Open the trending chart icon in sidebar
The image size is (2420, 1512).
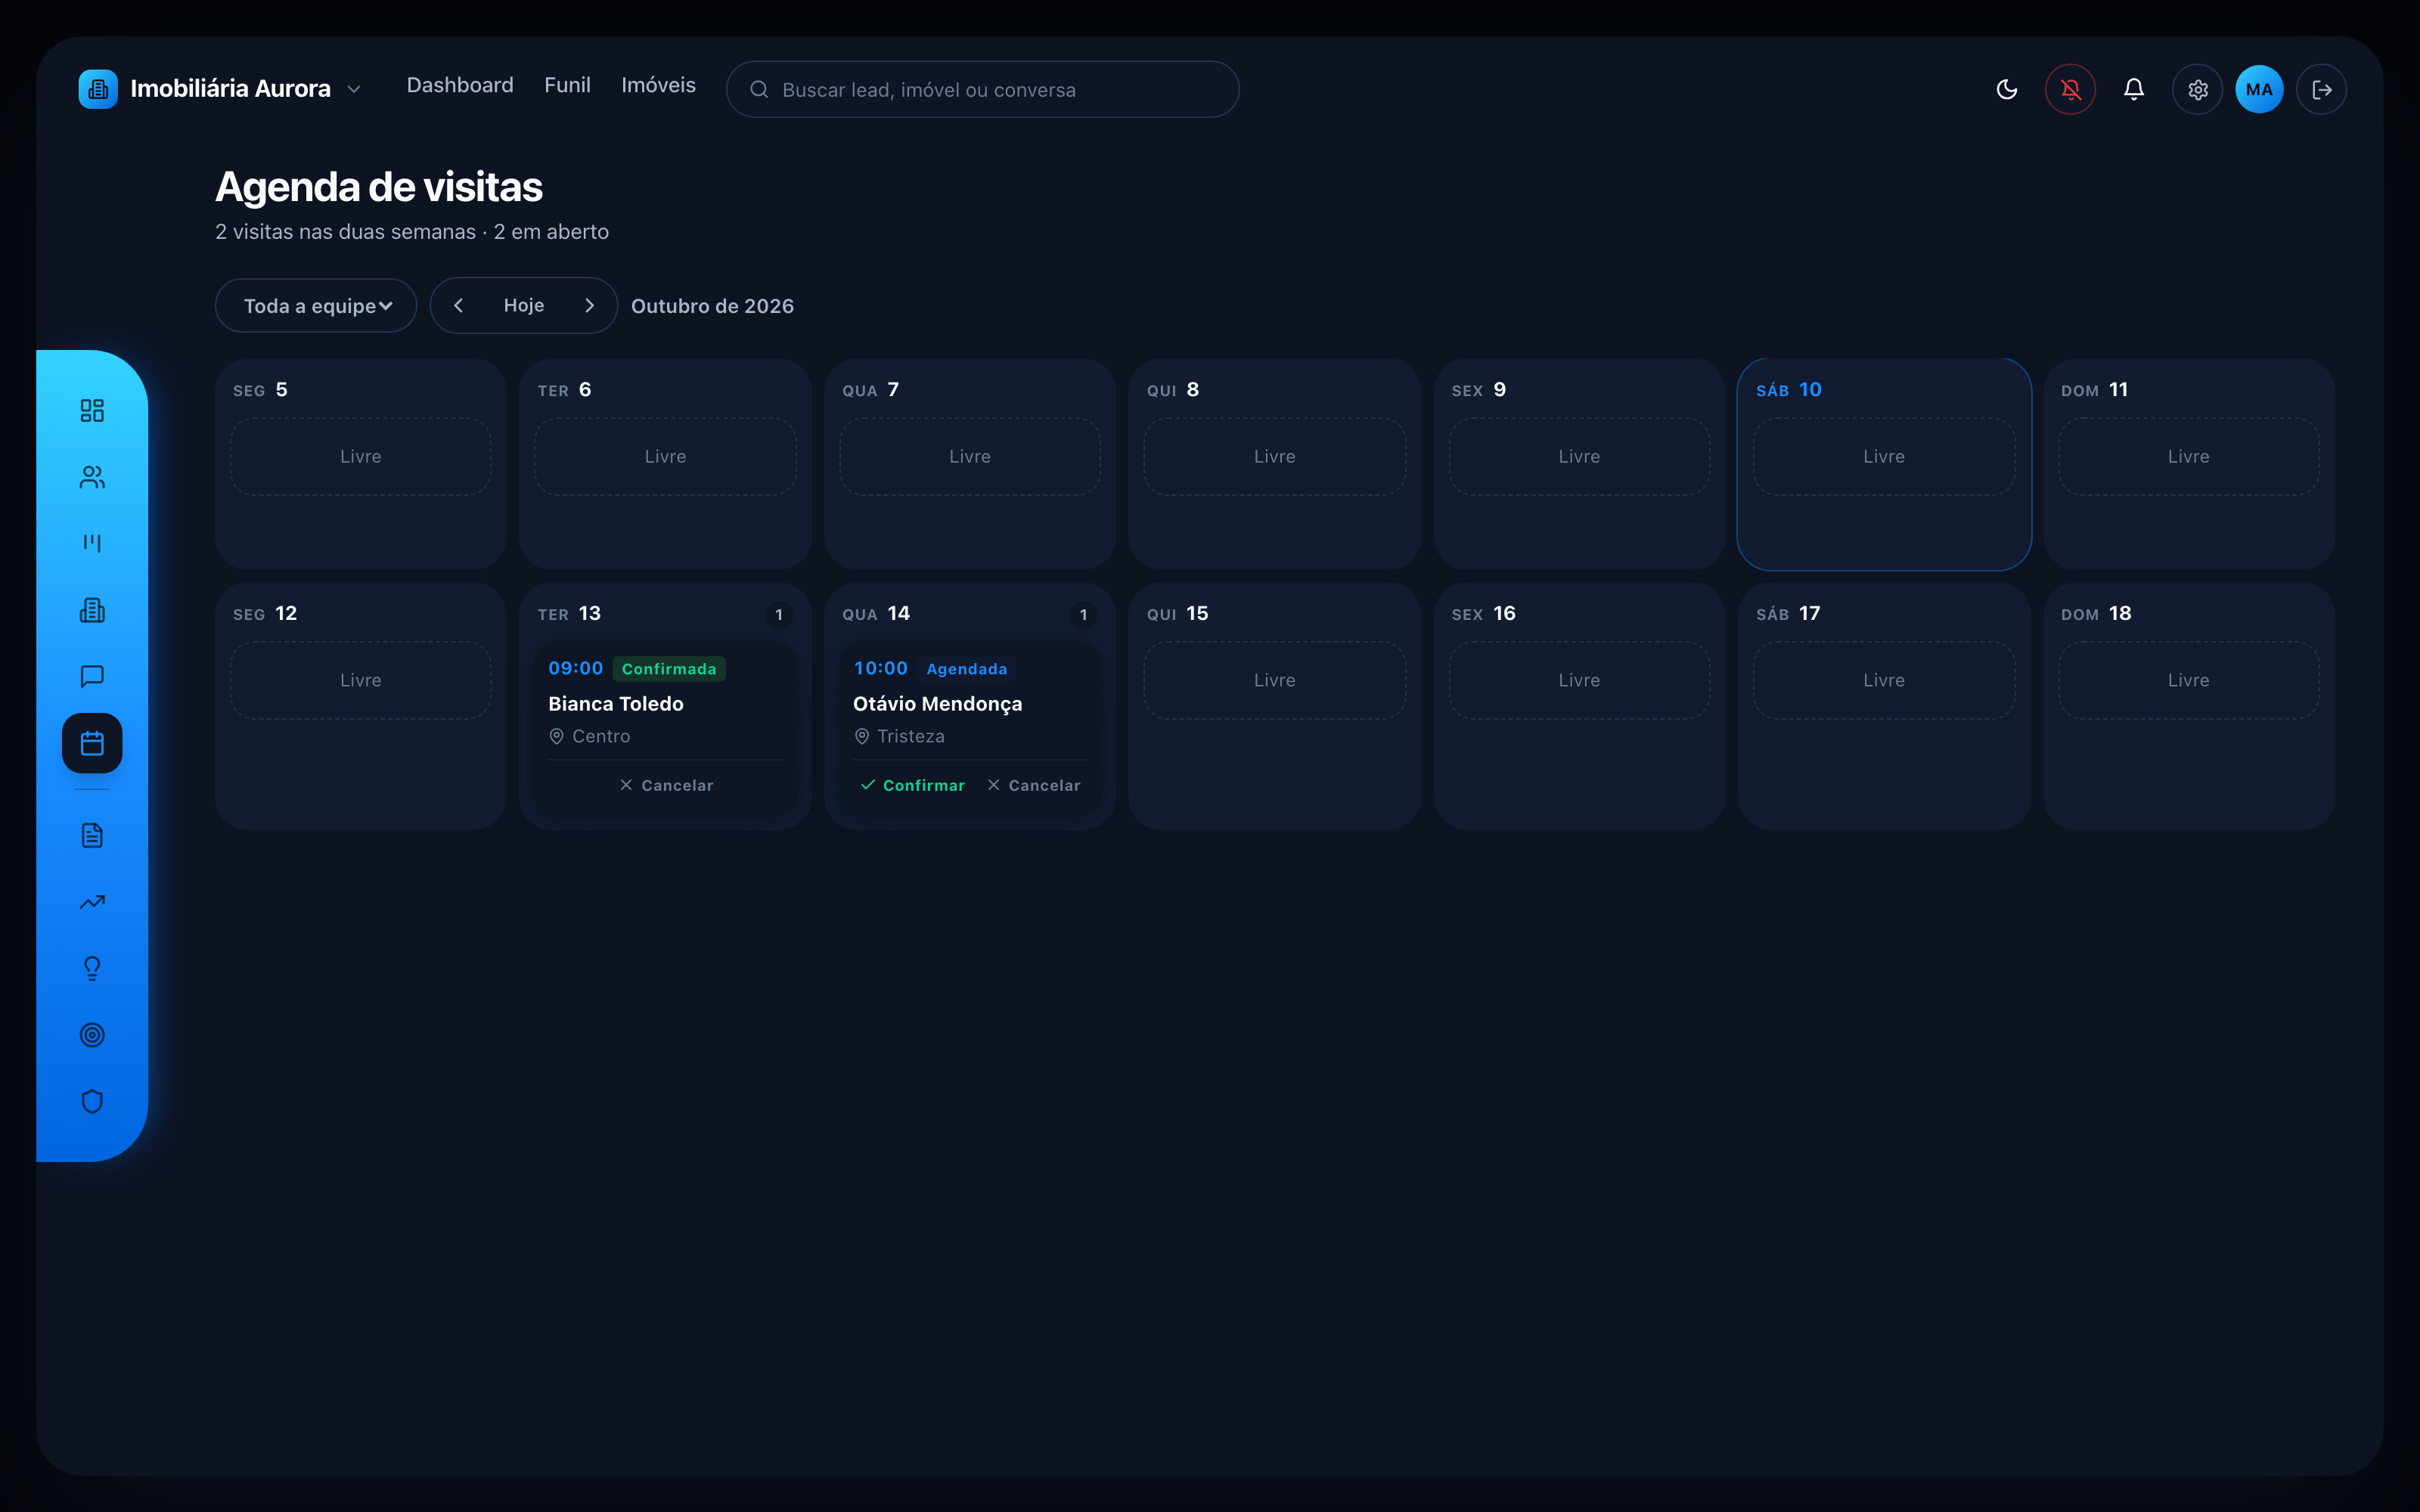pos(92,902)
